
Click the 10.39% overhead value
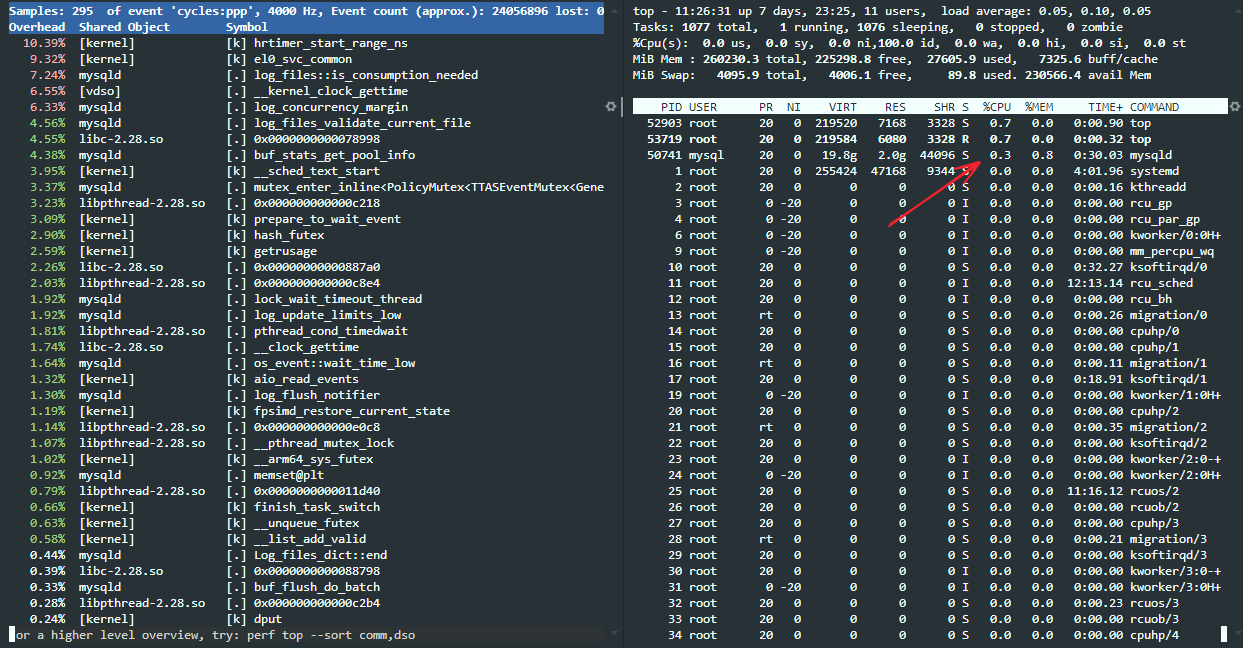pyautogui.click(x=44, y=43)
